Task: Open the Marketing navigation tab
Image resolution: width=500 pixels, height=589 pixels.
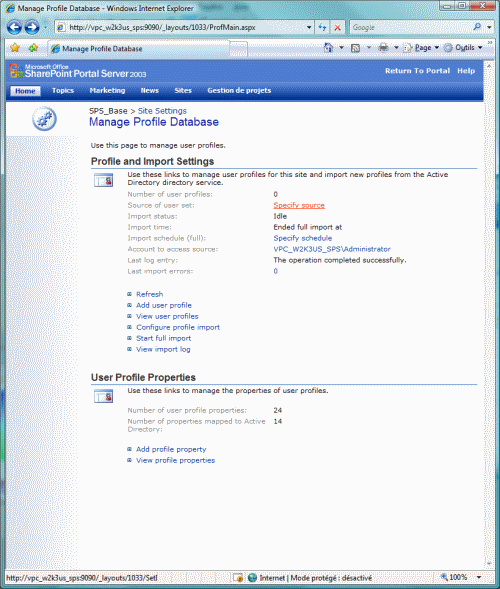Action: [107, 91]
